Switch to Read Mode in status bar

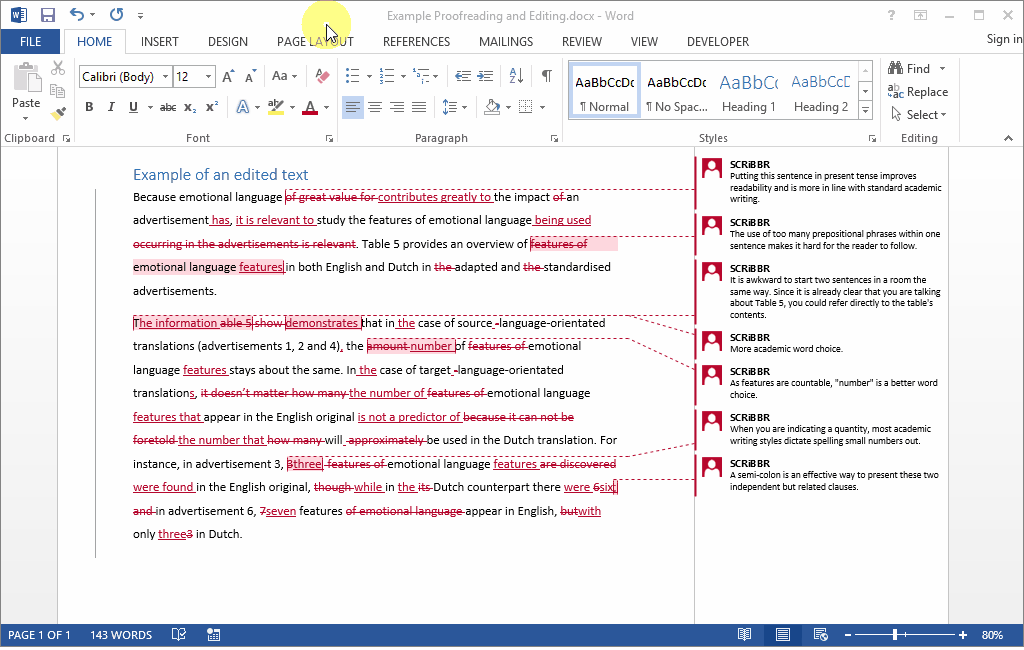point(744,634)
